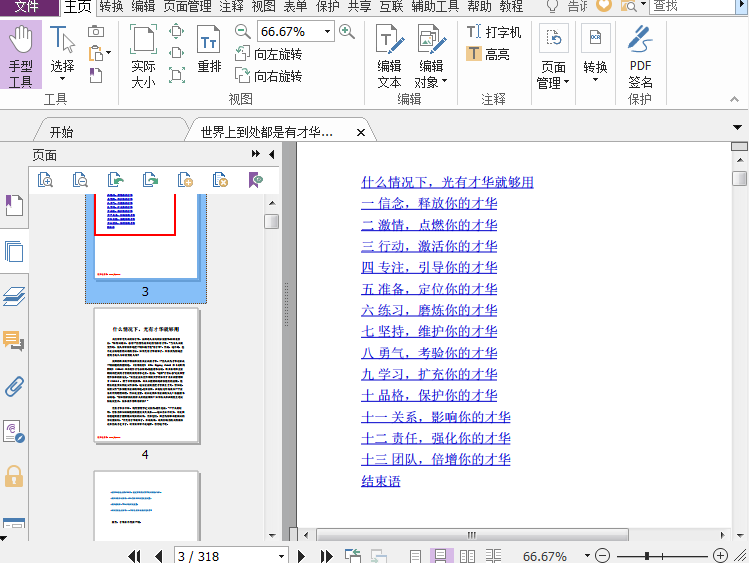Image resolution: width=749 pixels, height=563 pixels.
Task: Open the 66.67% zoom dropdown in ribbon
Action: tap(327, 32)
